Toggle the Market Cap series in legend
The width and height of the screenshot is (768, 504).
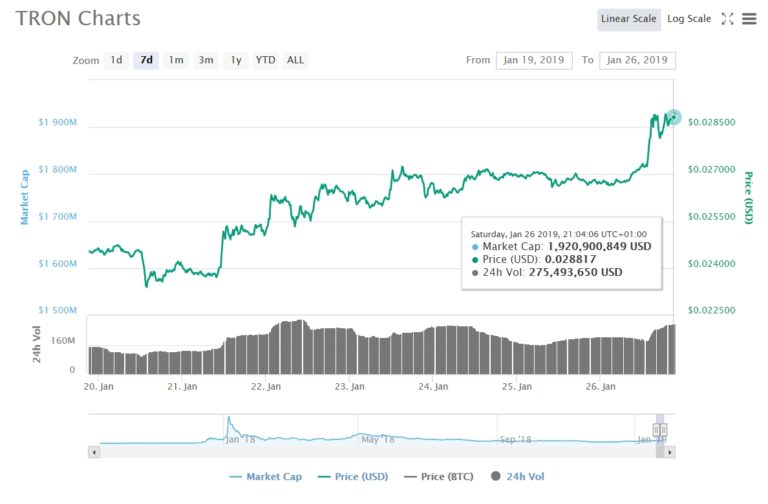tap(265, 477)
